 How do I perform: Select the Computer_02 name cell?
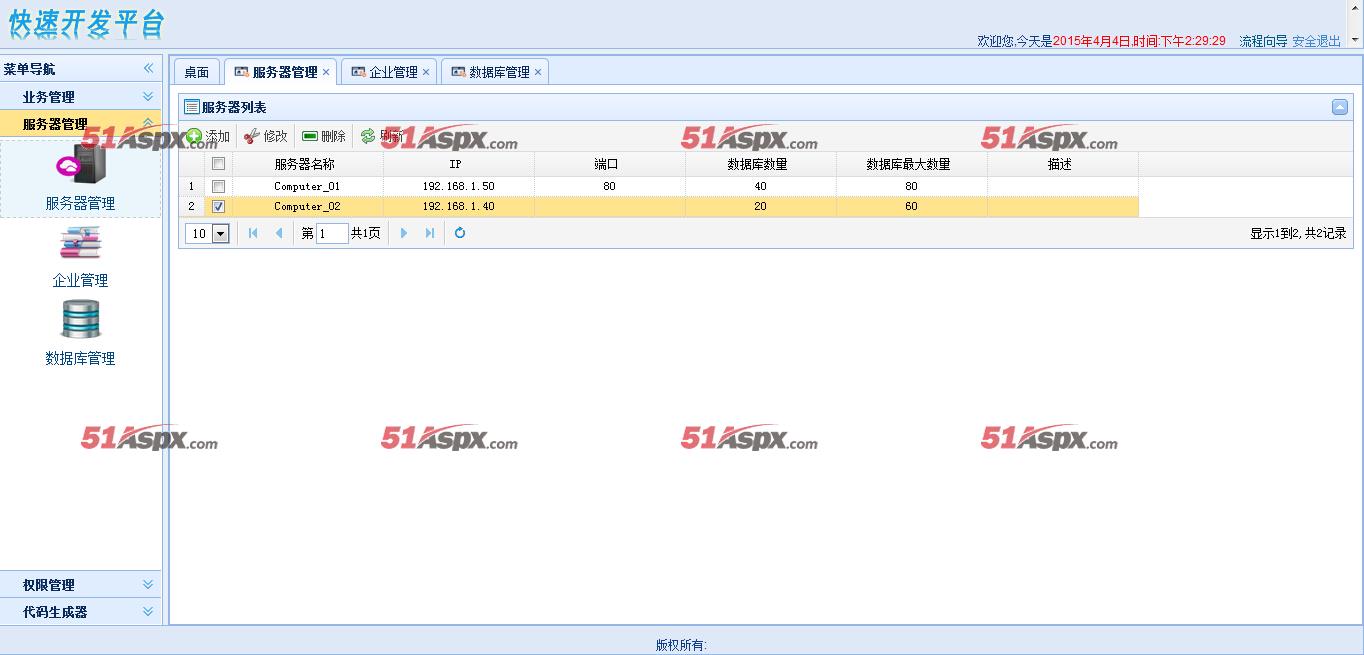(x=307, y=207)
